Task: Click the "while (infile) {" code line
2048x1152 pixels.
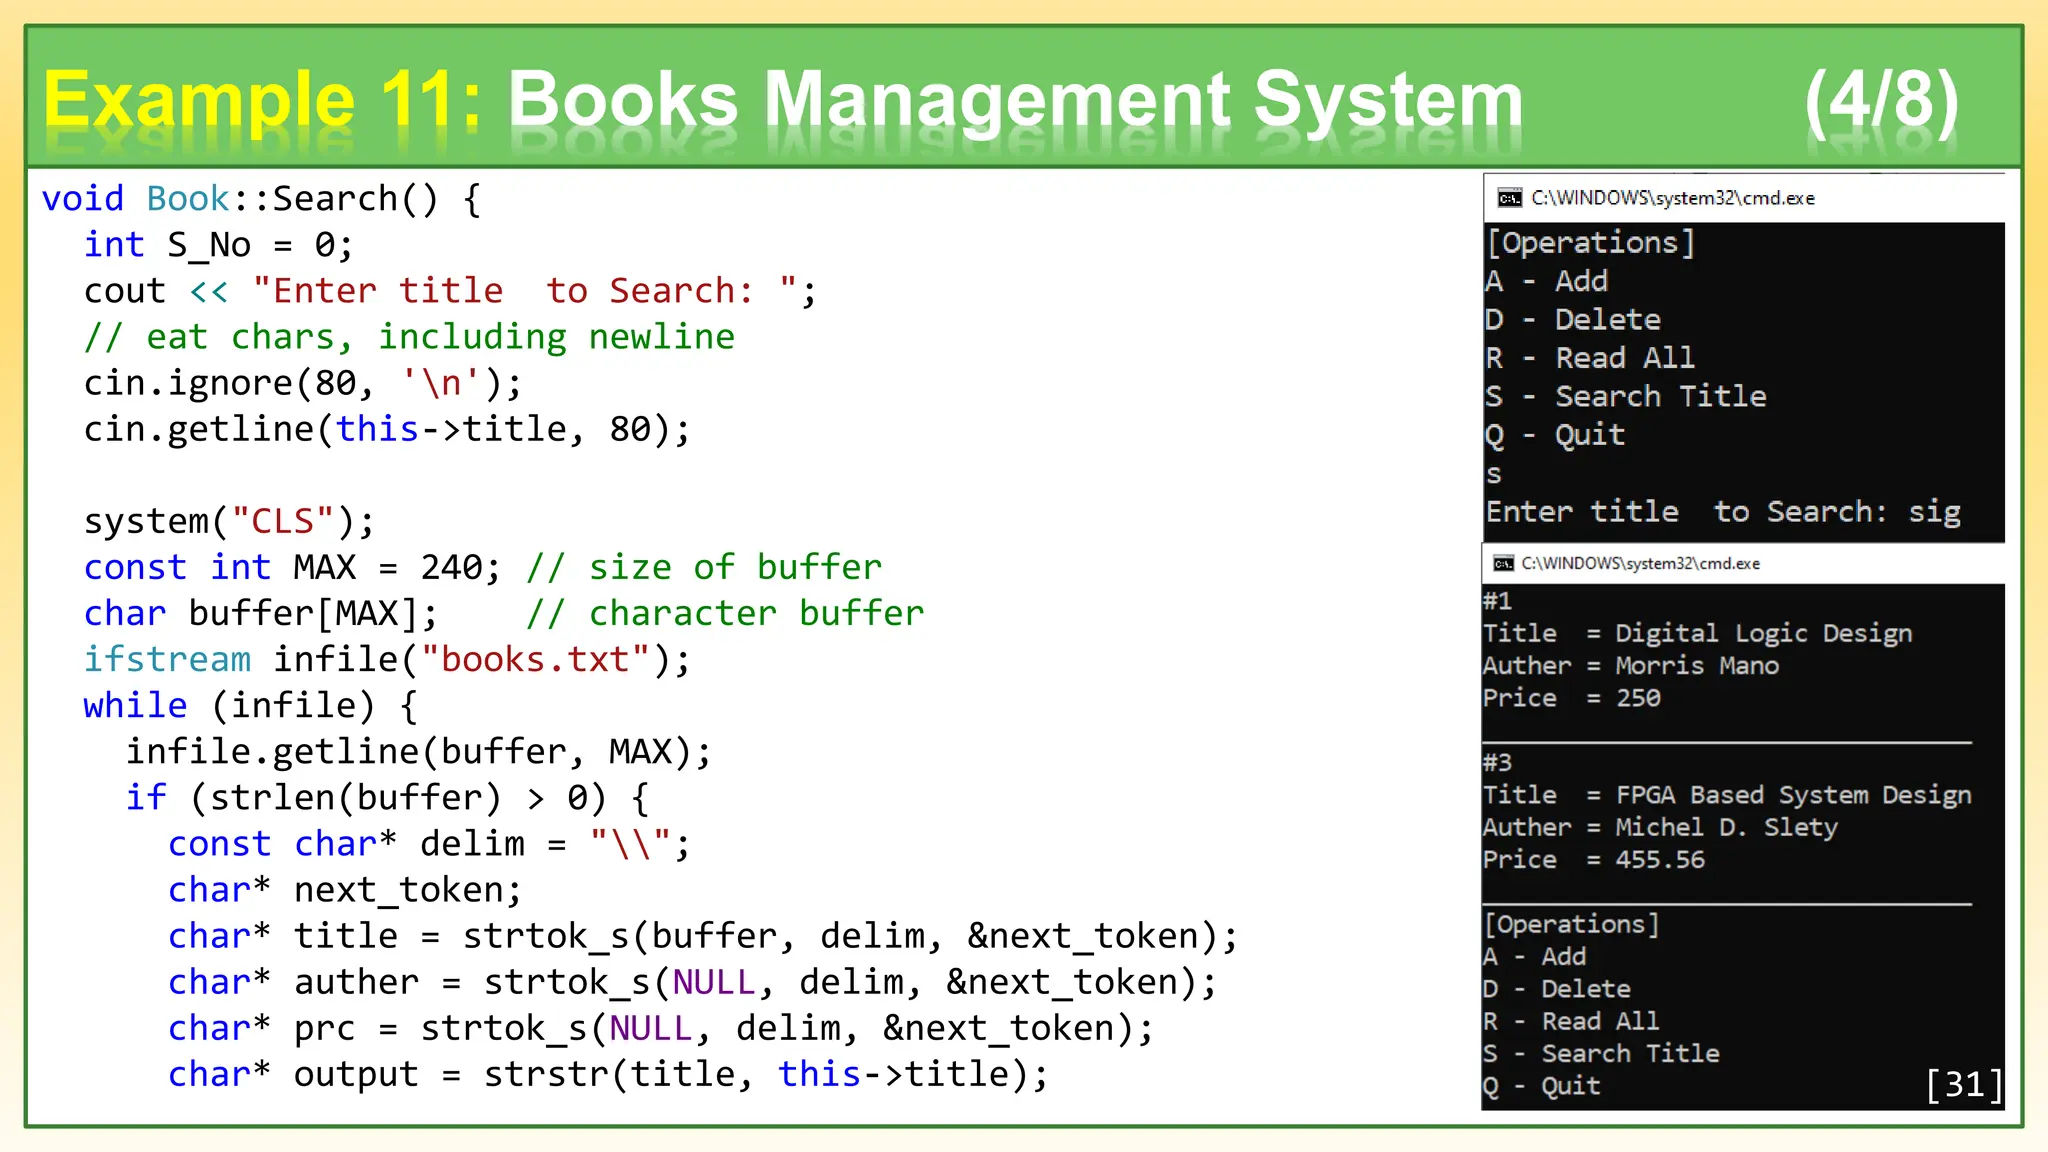Action: coord(250,705)
